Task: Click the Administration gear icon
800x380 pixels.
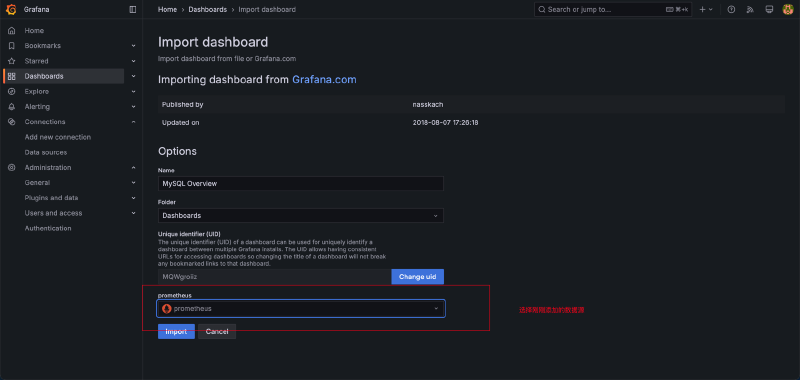Action: [x=12, y=168]
